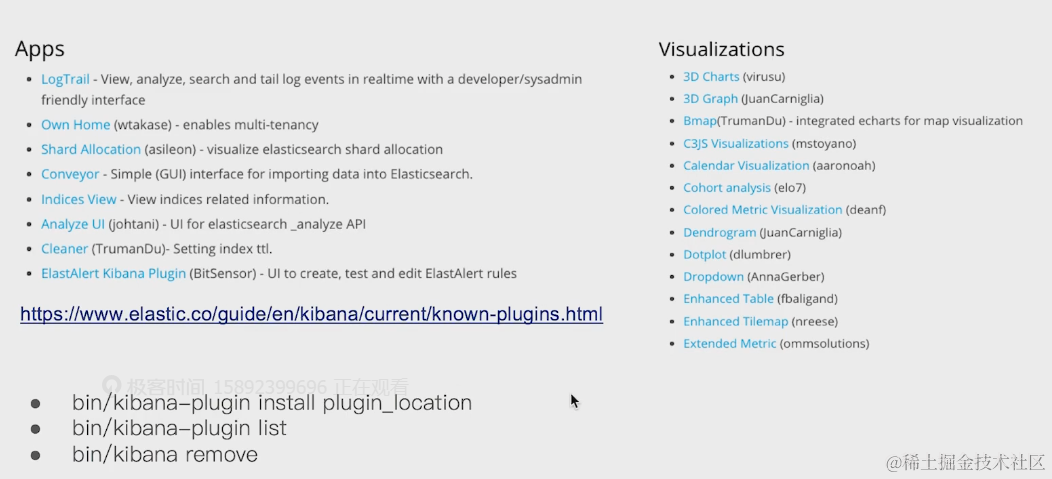Click the text 'bin/kibana remove'
1052x479 pixels.
click(x=165, y=454)
